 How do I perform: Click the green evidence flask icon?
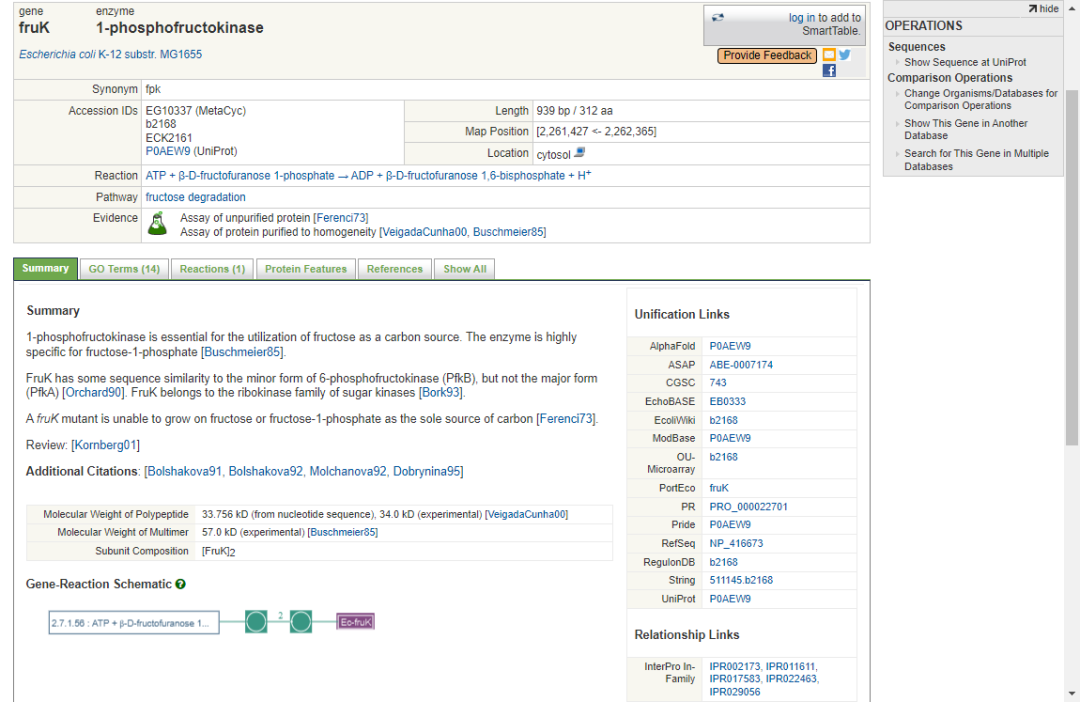tap(157, 224)
